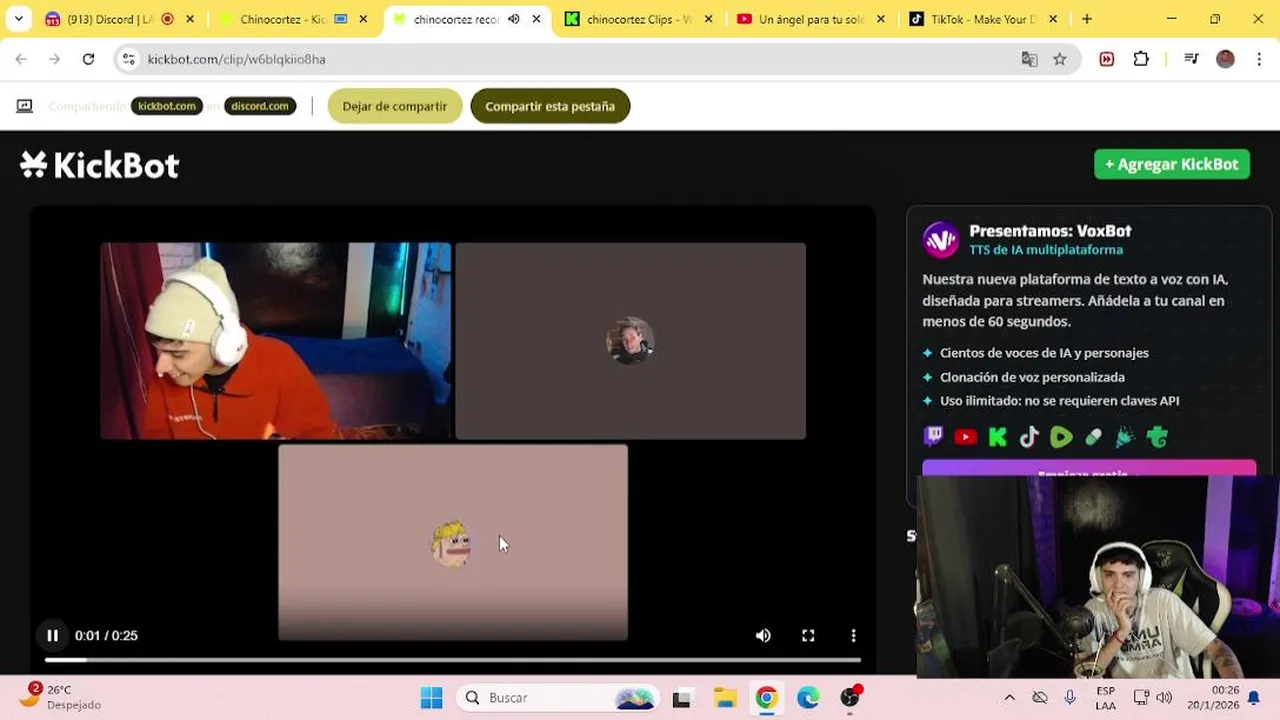This screenshot has width=1280, height=720.
Task: Bookmark this page with the star
Action: (1060, 59)
